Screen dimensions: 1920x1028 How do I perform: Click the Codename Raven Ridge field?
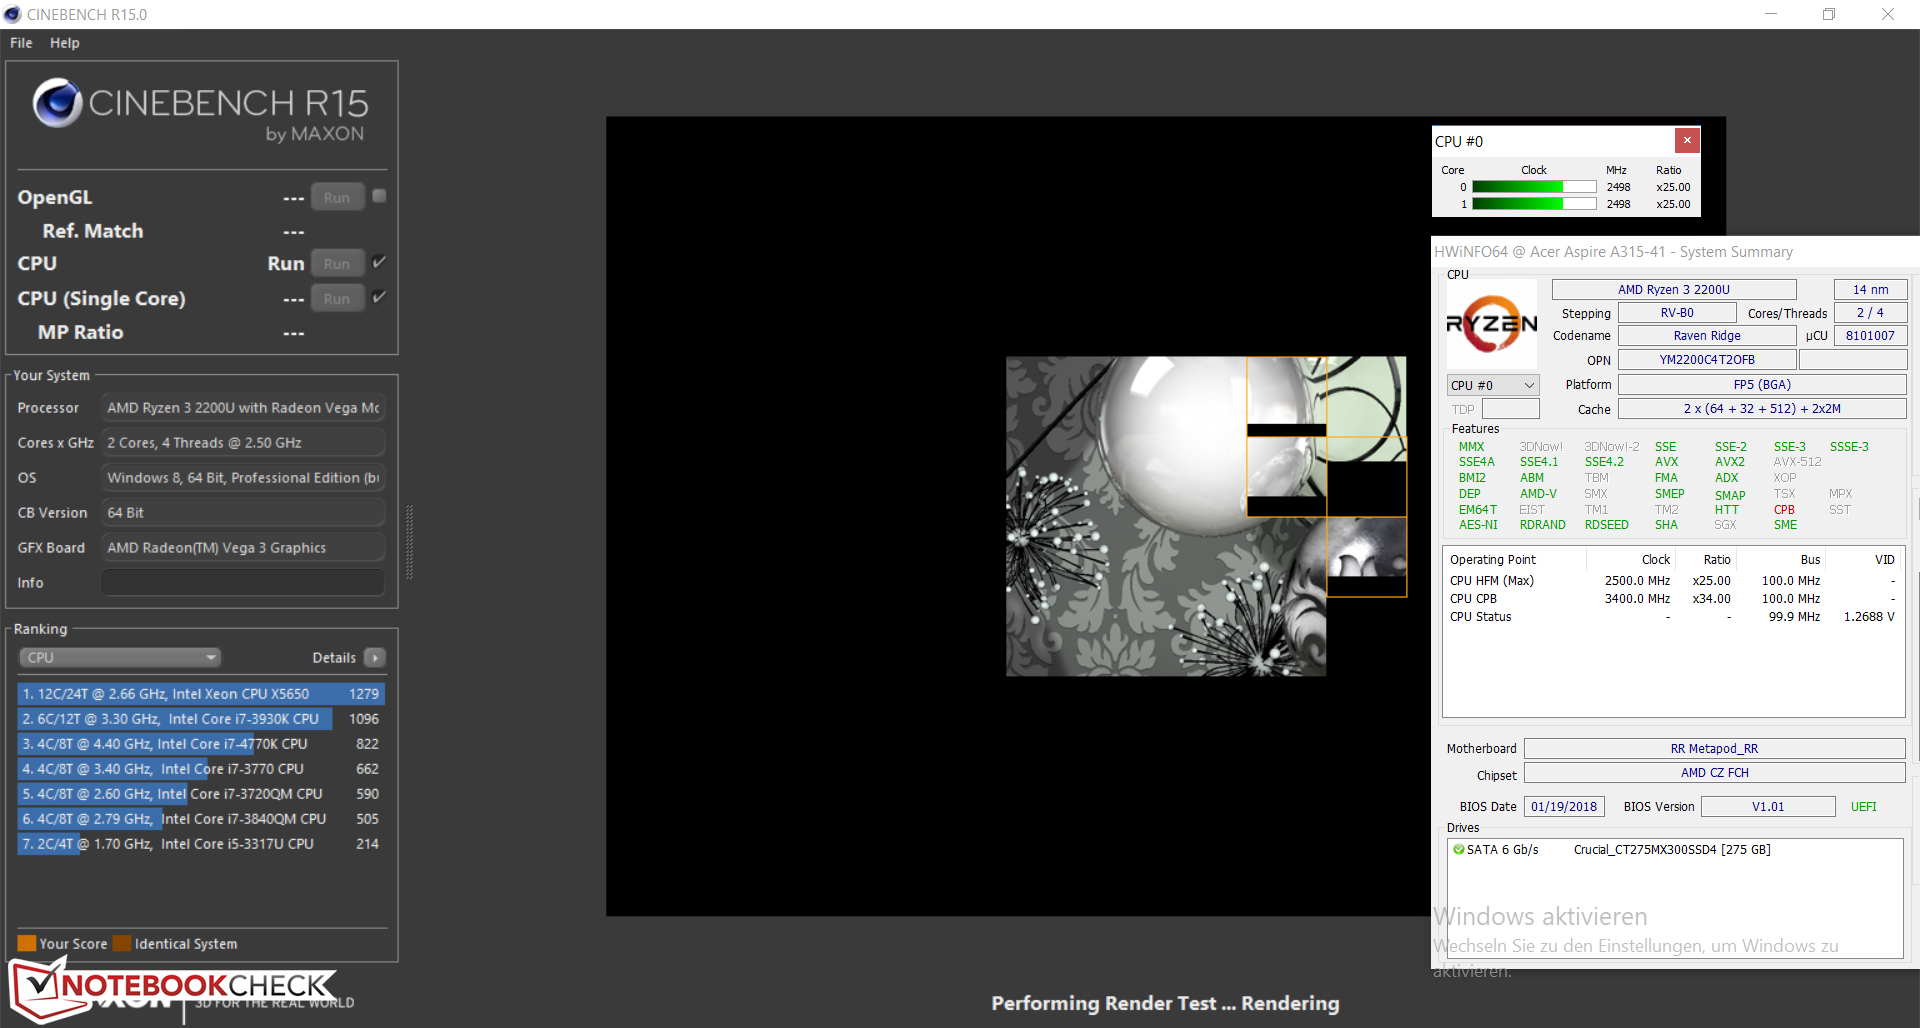[1707, 336]
